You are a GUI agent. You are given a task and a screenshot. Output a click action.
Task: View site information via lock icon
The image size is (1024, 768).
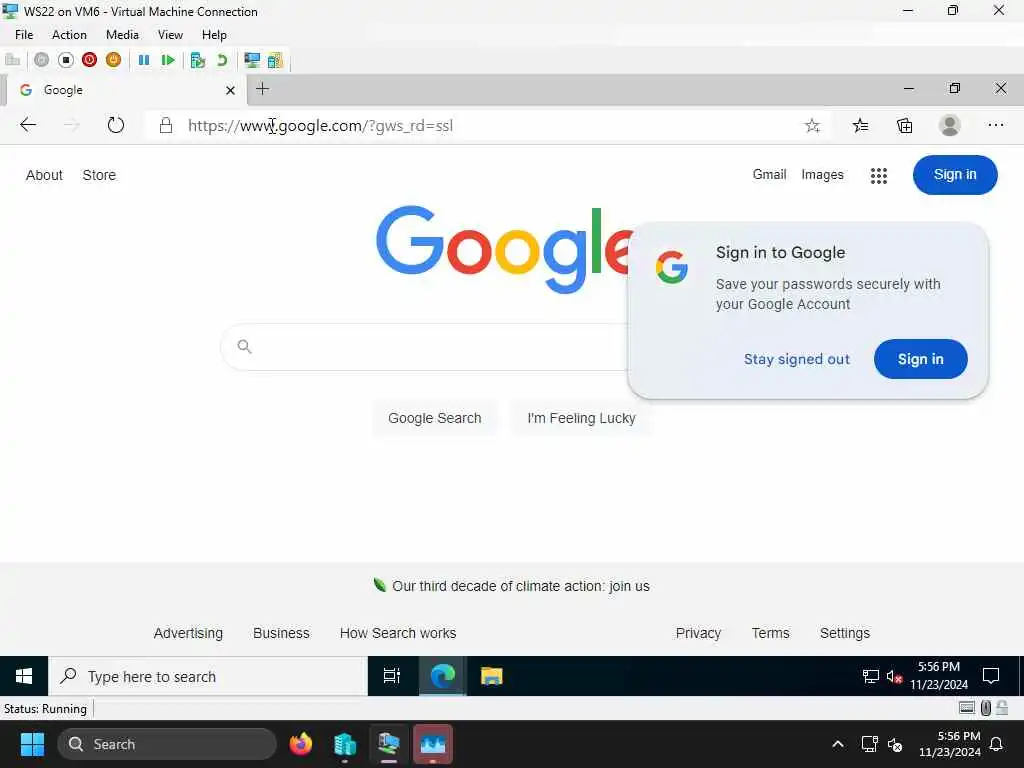(166, 125)
